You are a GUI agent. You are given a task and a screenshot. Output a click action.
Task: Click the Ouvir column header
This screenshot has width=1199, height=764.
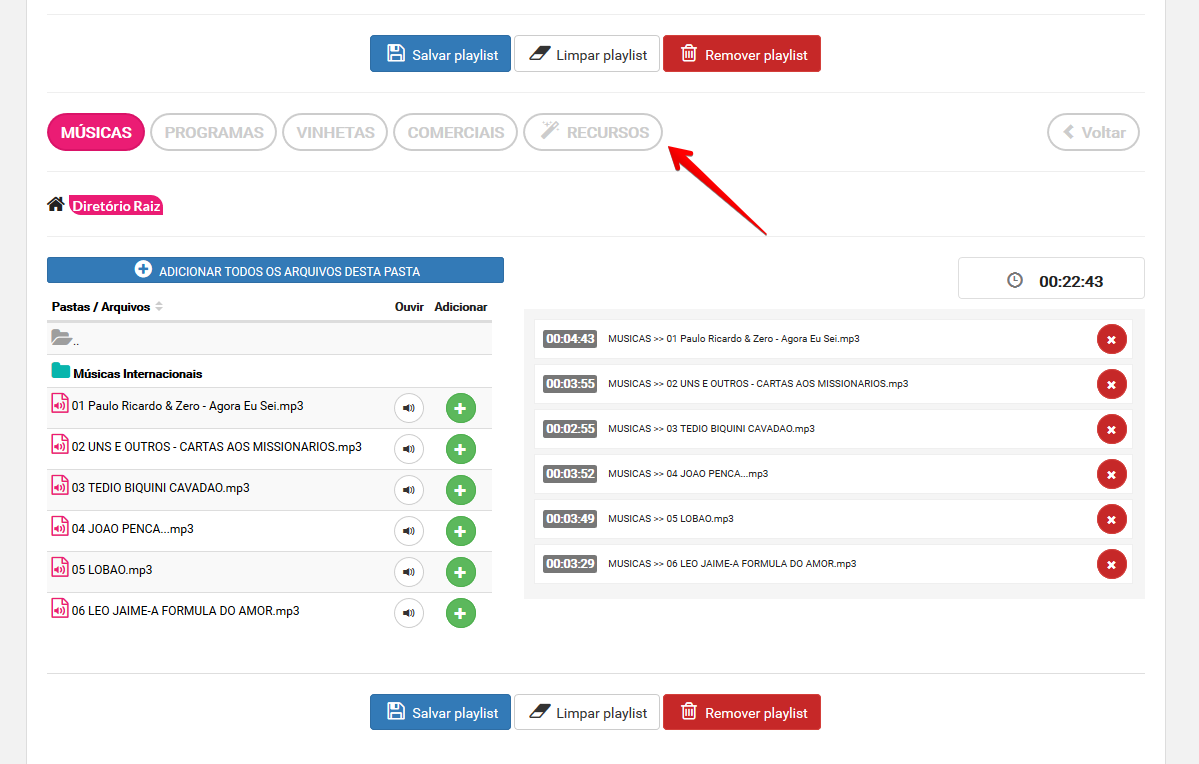(x=409, y=307)
